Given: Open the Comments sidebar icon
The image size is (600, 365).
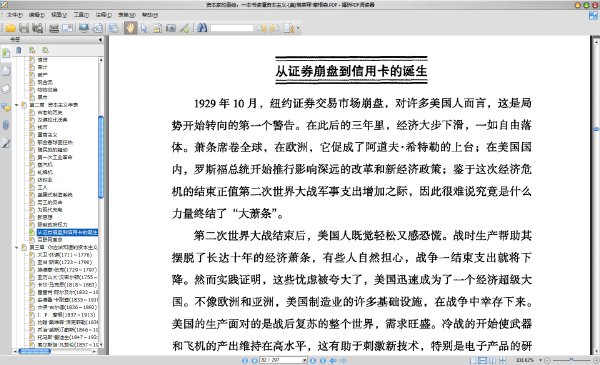Looking at the screenshot, I should (x=6, y=107).
